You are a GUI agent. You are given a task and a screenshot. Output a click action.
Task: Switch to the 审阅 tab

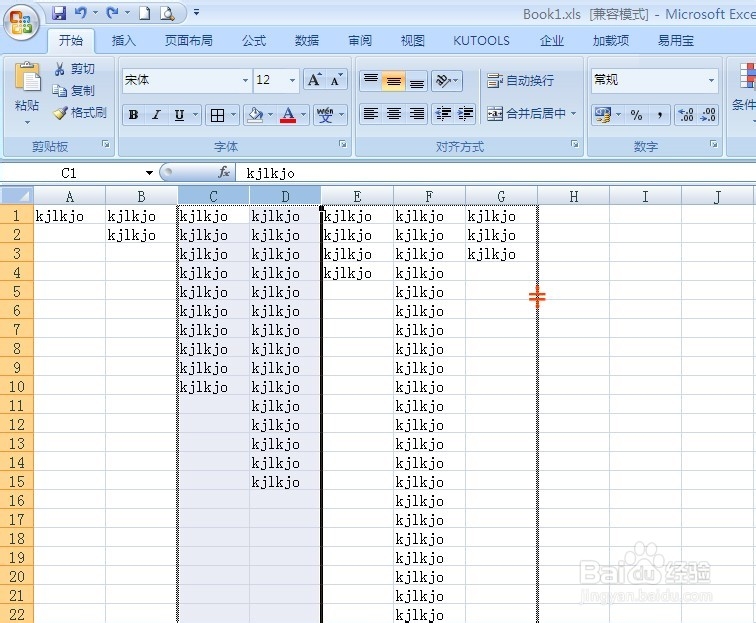360,41
